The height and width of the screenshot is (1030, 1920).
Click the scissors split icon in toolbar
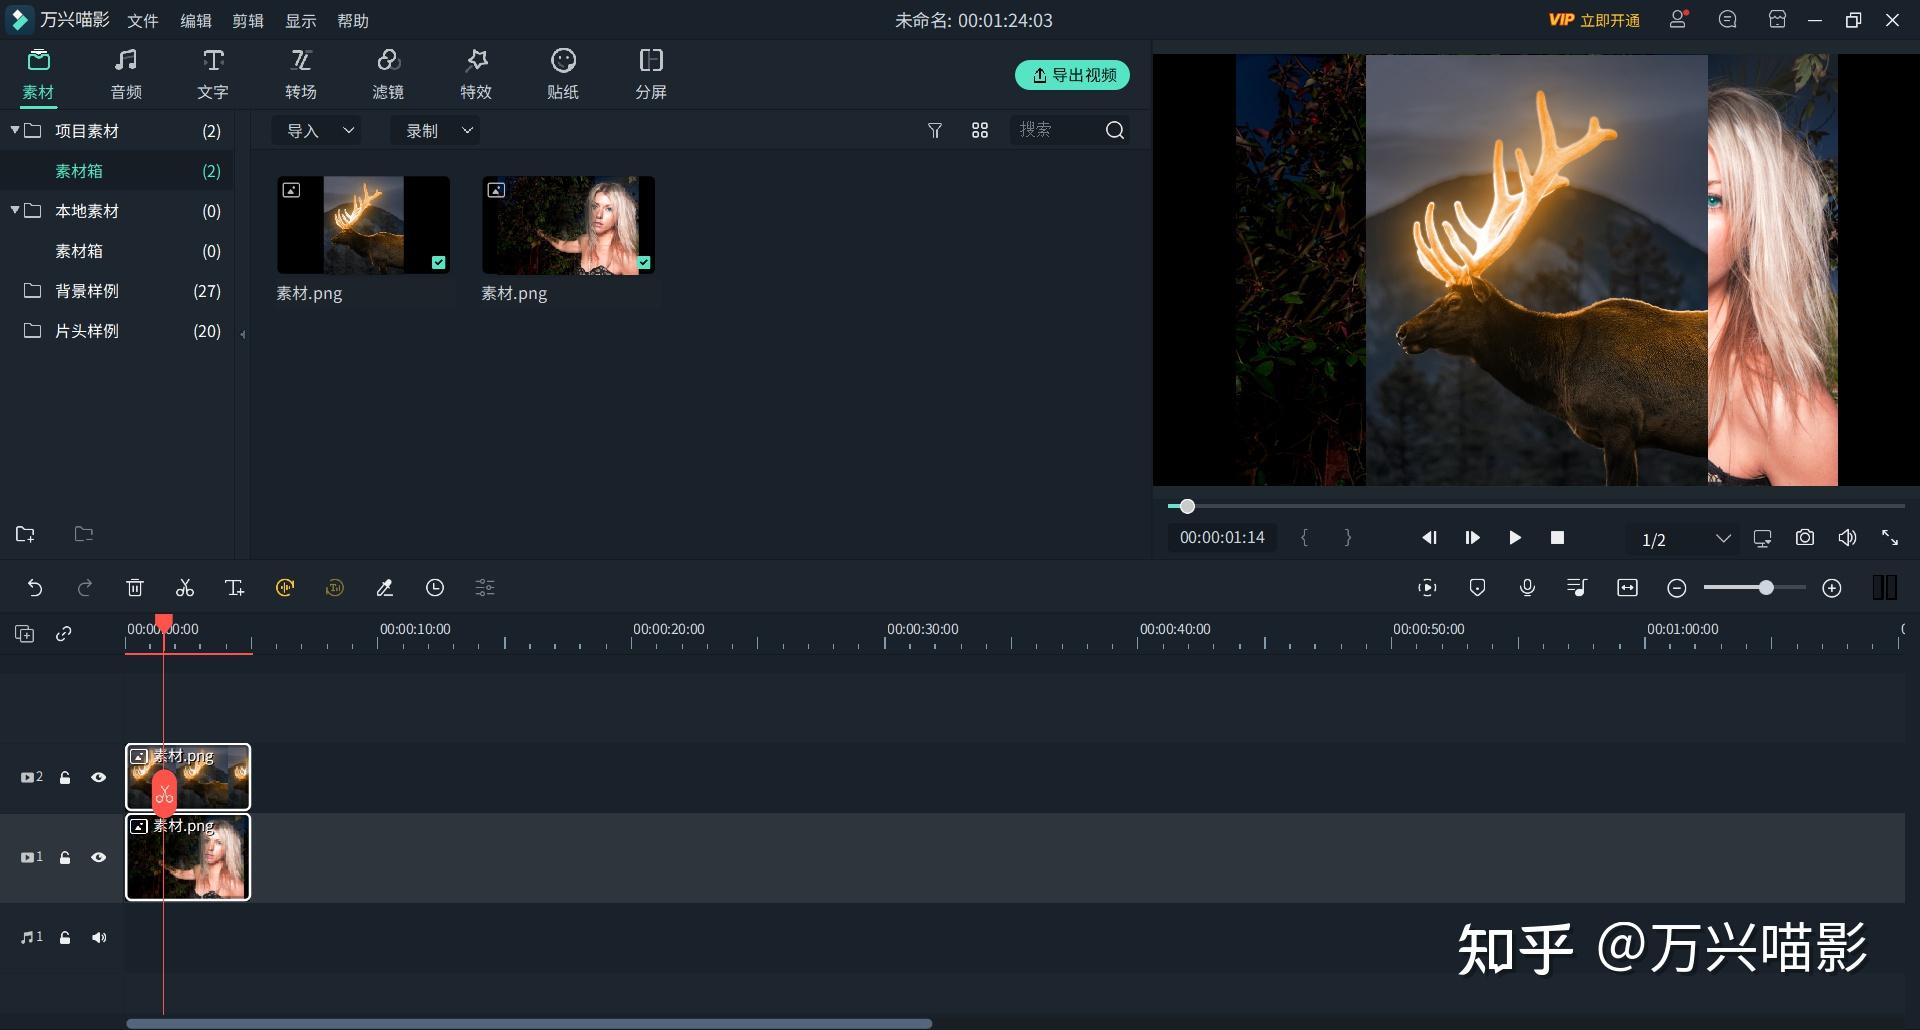(185, 588)
